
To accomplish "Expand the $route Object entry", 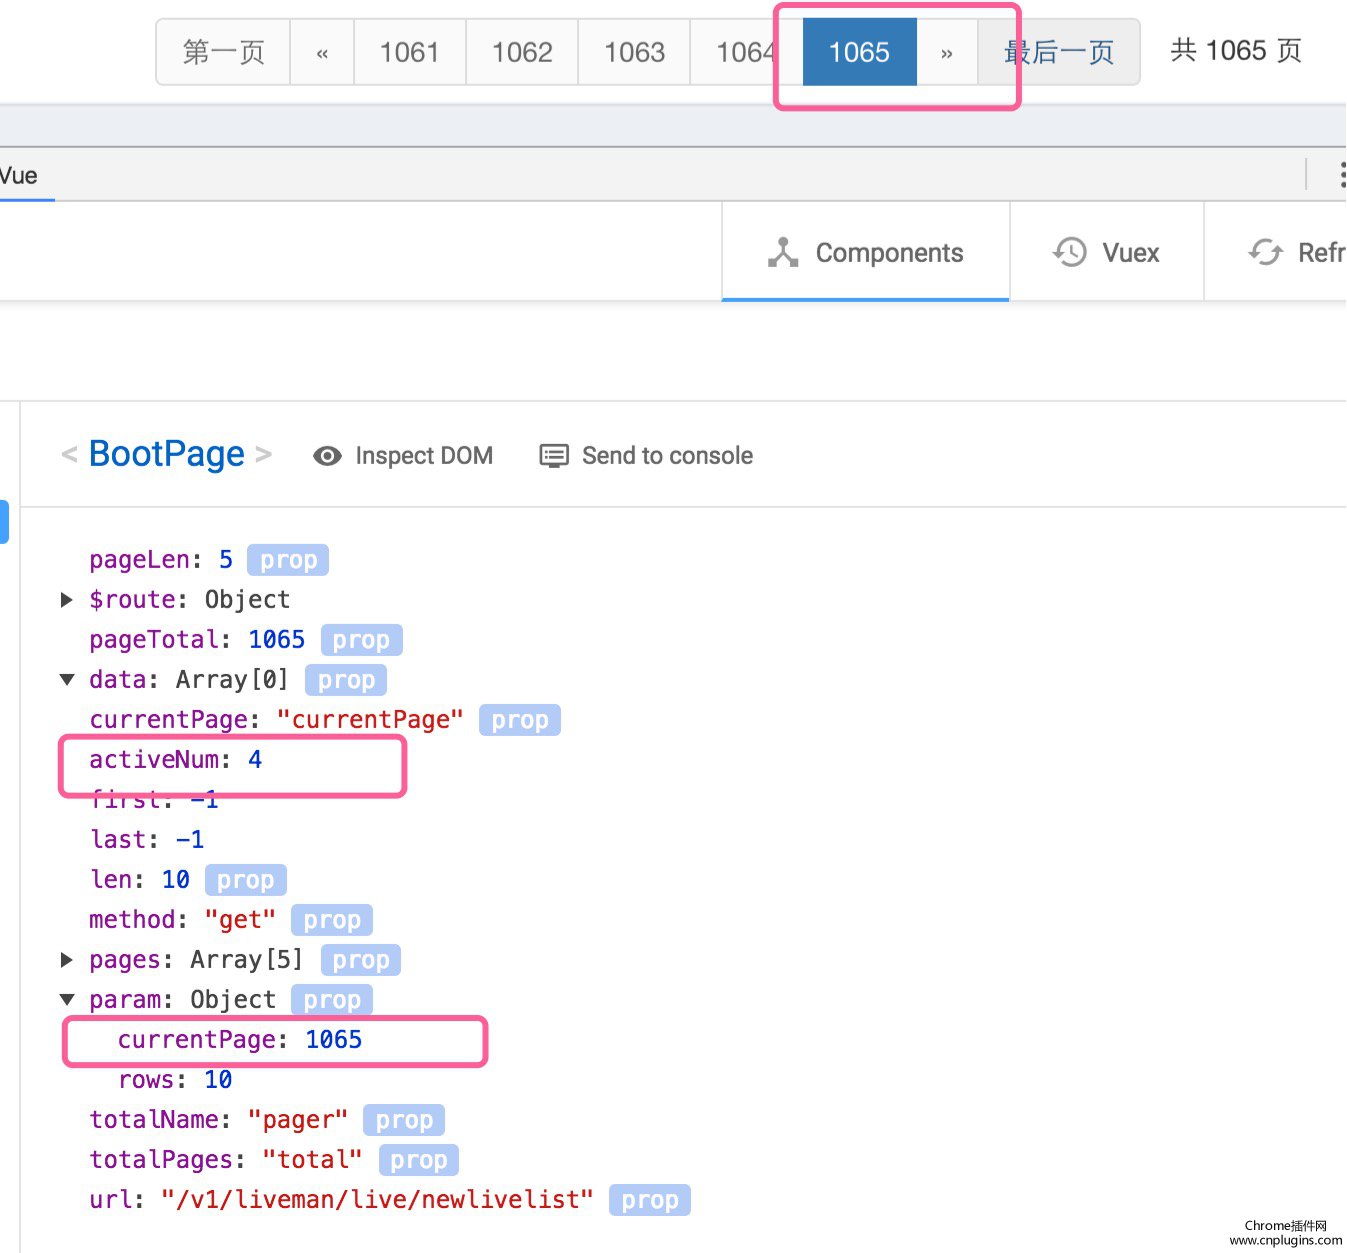I will click(x=67, y=600).
